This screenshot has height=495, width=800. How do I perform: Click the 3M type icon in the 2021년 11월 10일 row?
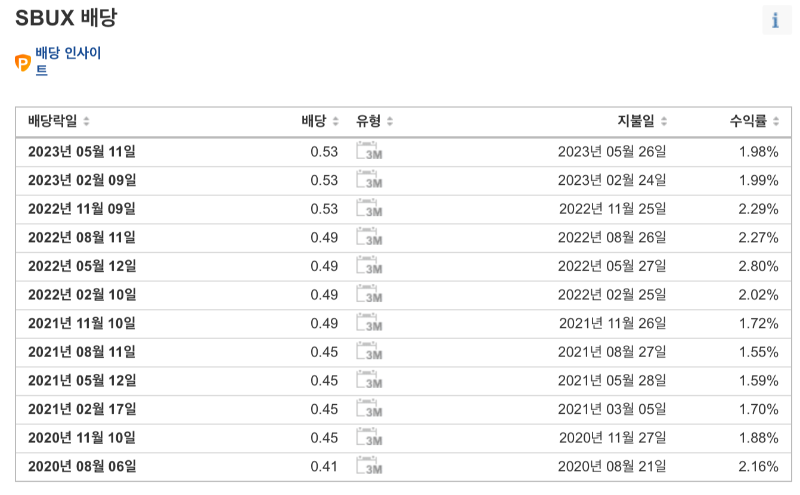click(x=369, y=323)
